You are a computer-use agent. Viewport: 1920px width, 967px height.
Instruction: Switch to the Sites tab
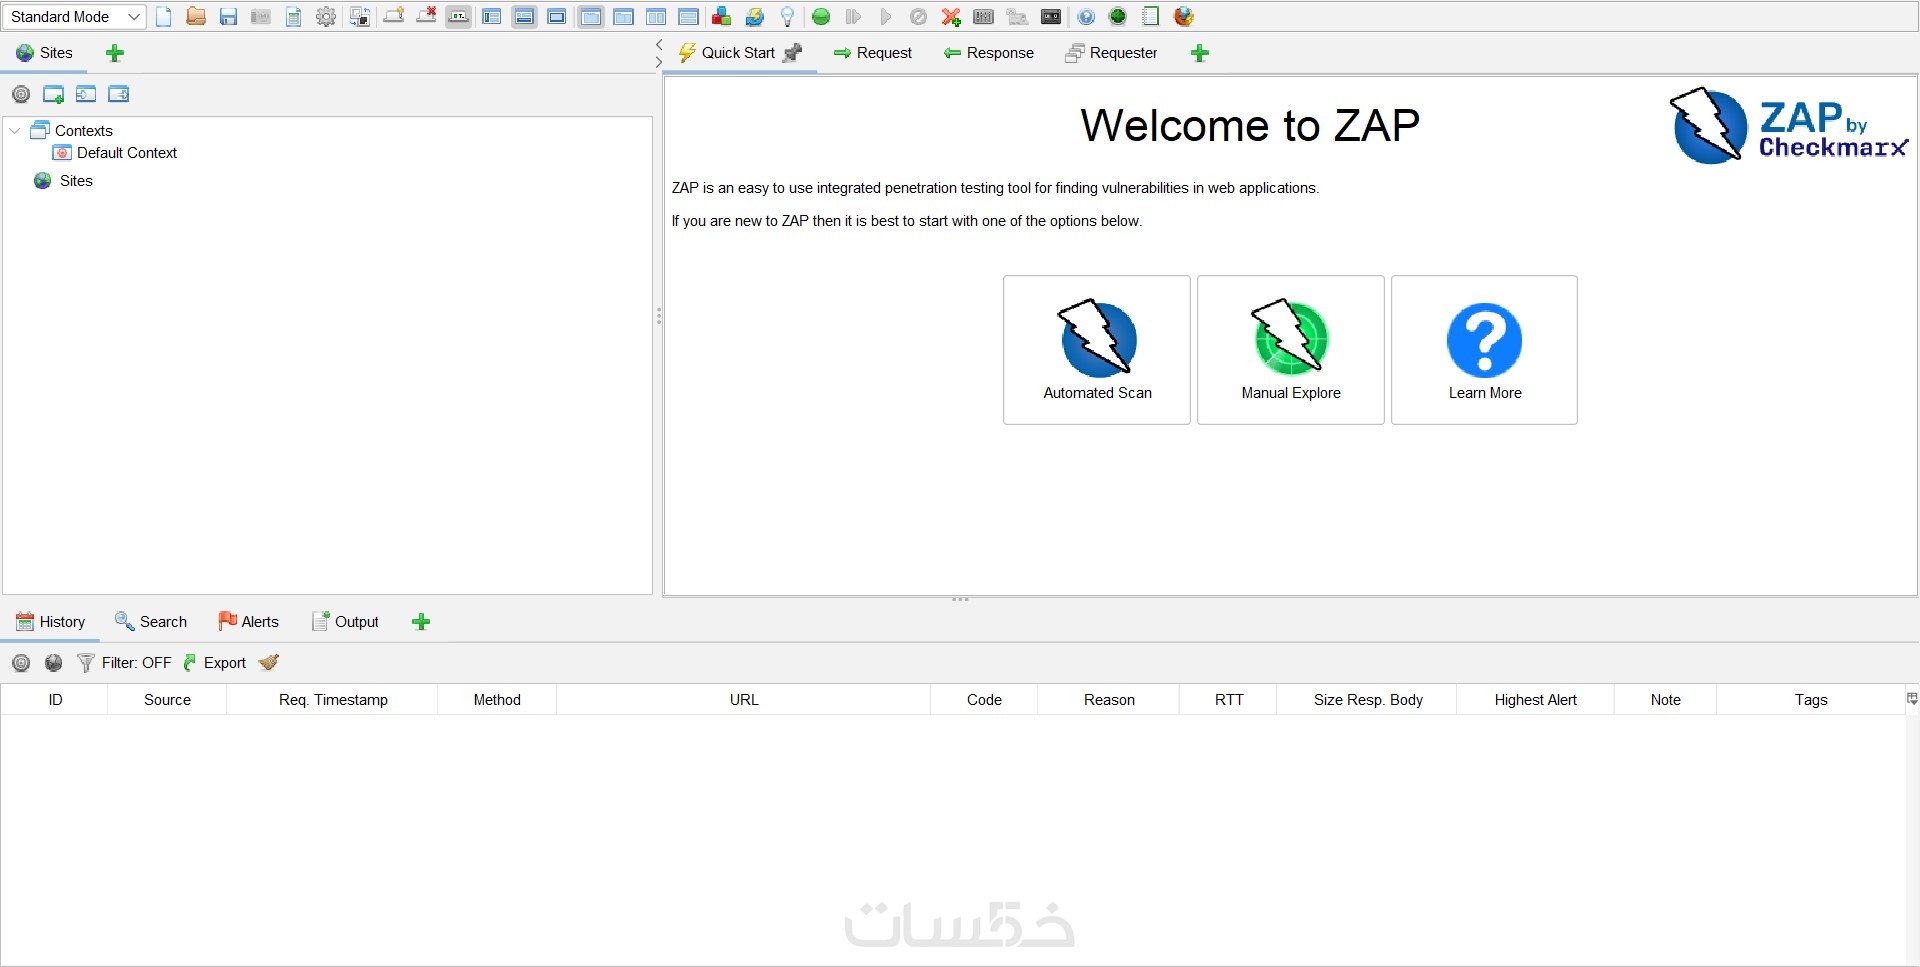point(45,53)
